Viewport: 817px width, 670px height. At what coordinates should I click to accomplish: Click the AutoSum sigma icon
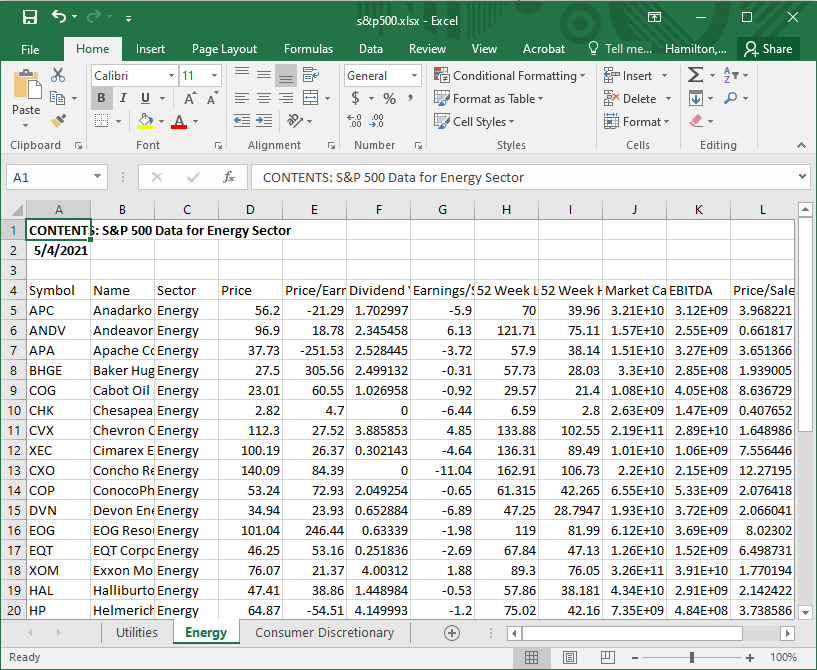[695, 76]
